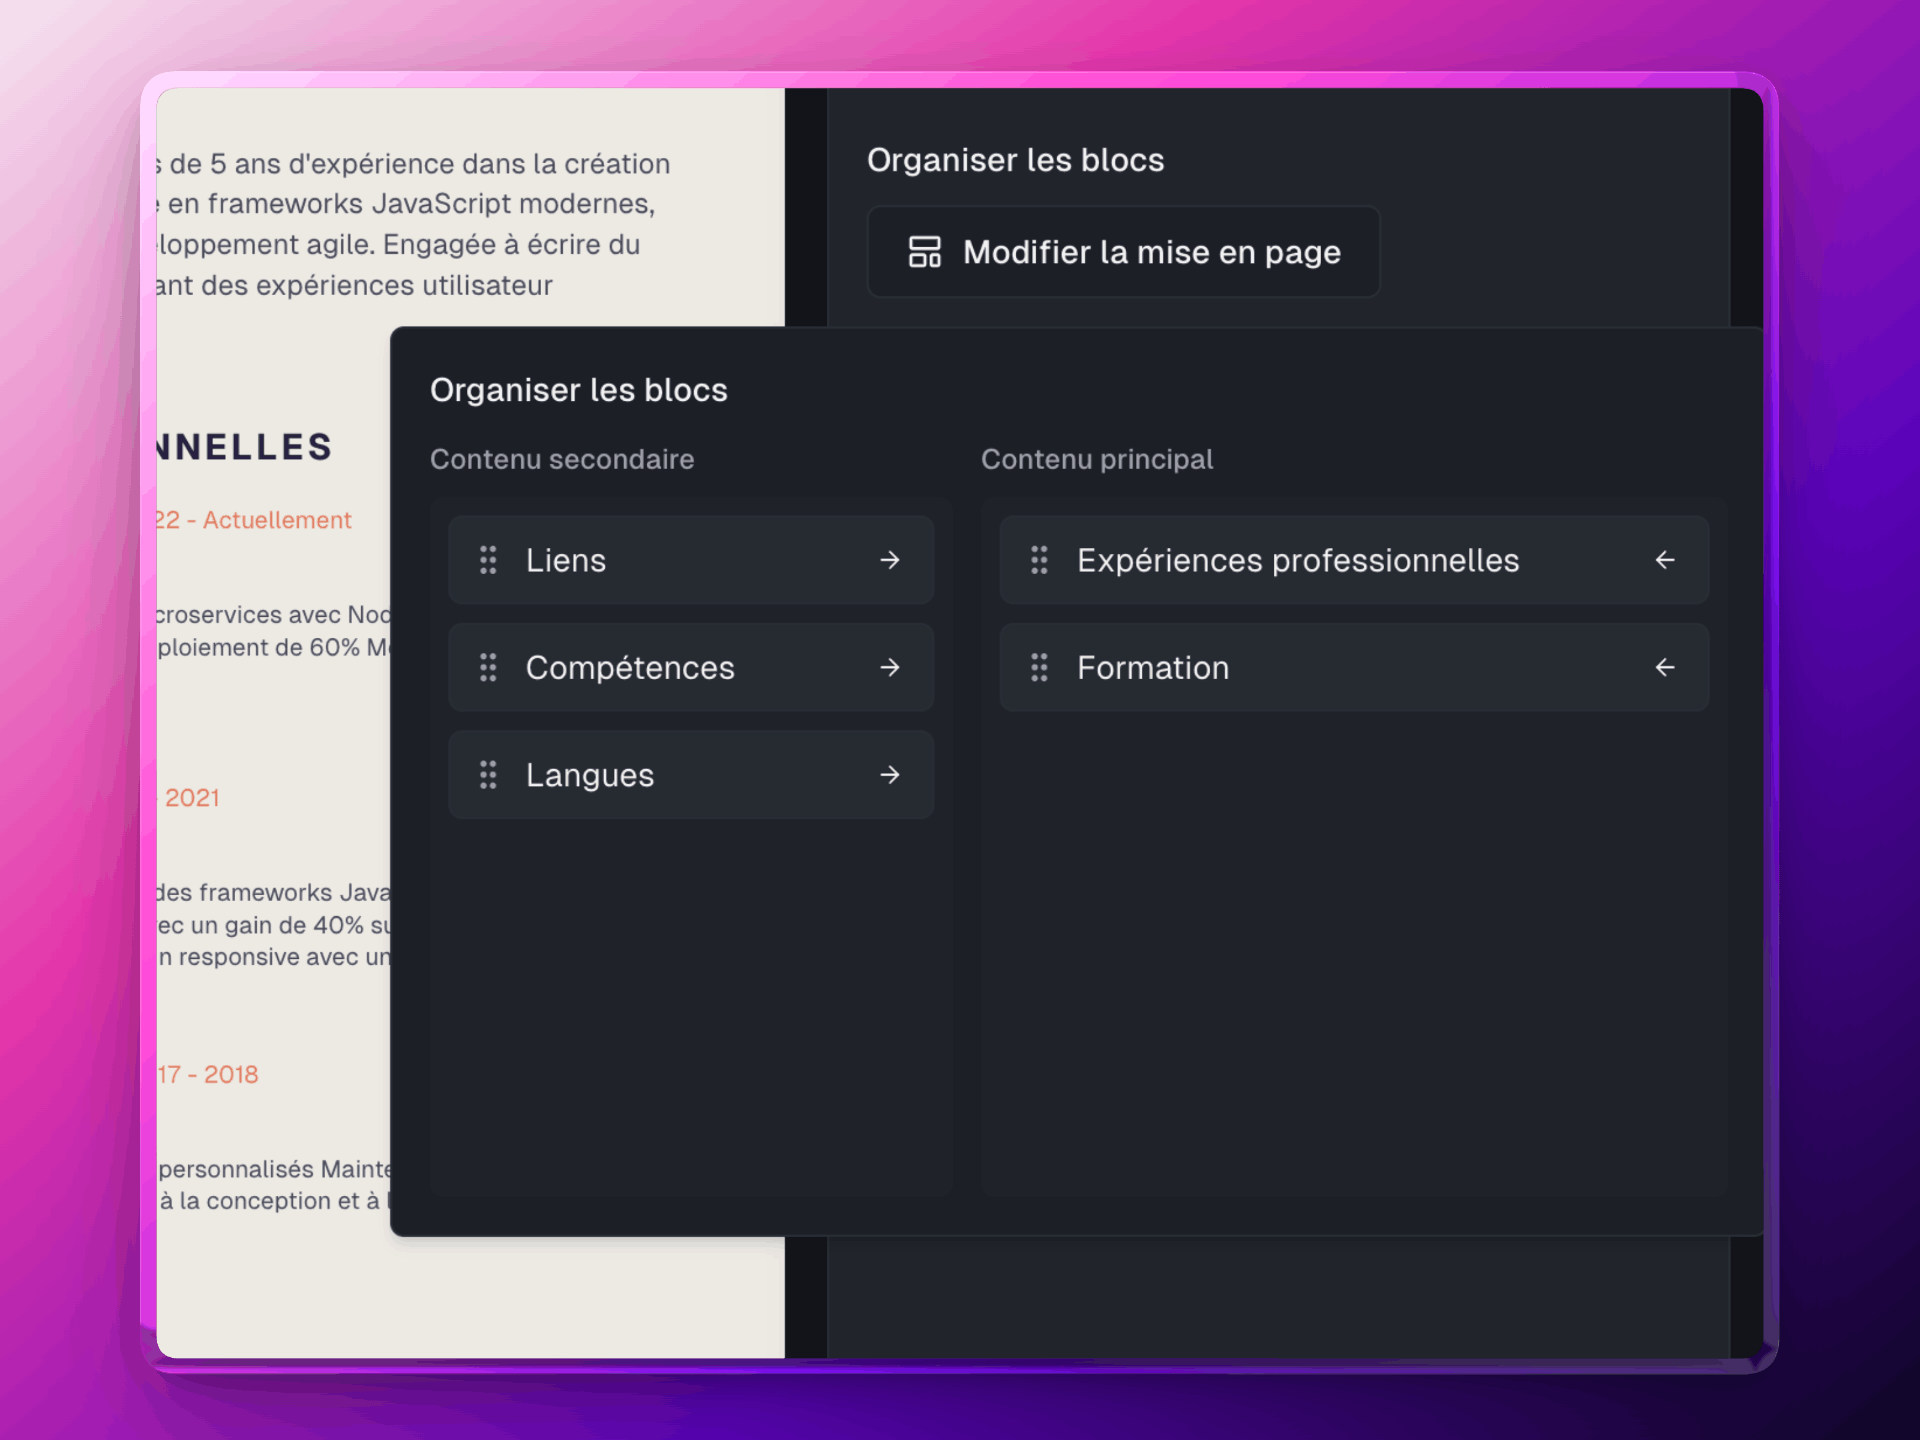The image size is (1920, 1440).
Task: Select the Formation block label
Action: (x=1152, y=667)
